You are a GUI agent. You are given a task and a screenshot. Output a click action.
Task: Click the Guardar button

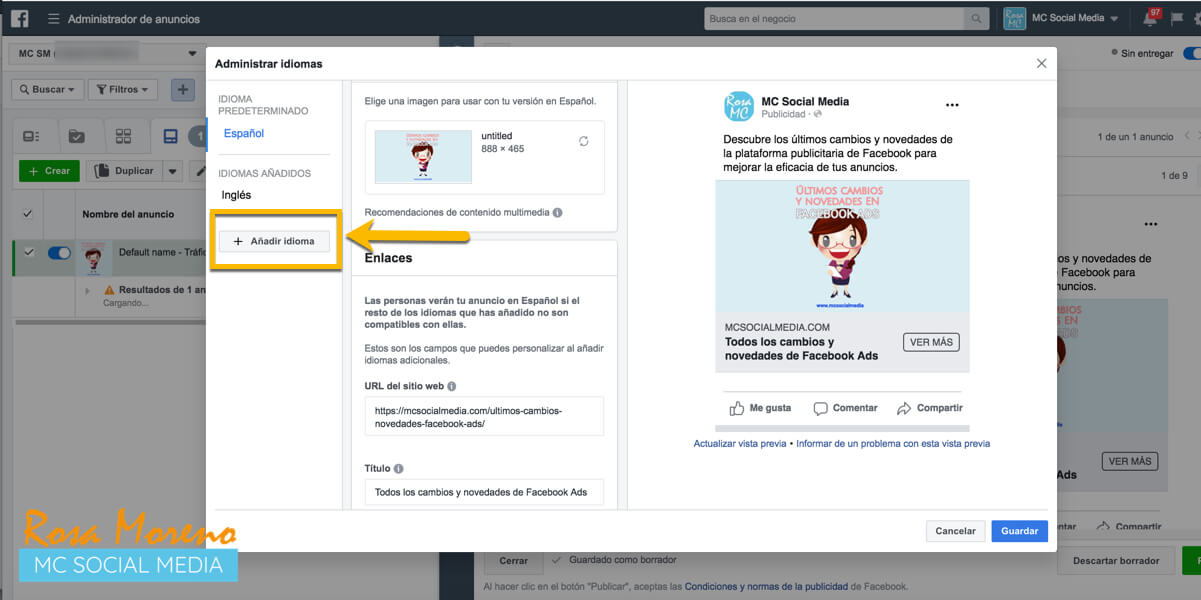click(1019, 531)
